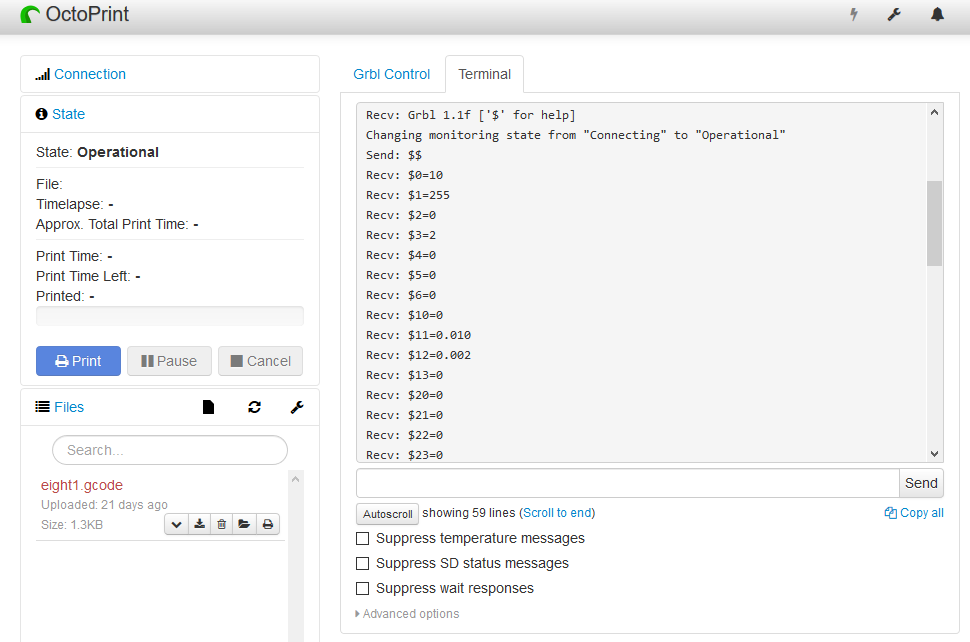Load eight1.gcode with folder icon
This screenshot has height=642, width=970.
pos(244,524)
